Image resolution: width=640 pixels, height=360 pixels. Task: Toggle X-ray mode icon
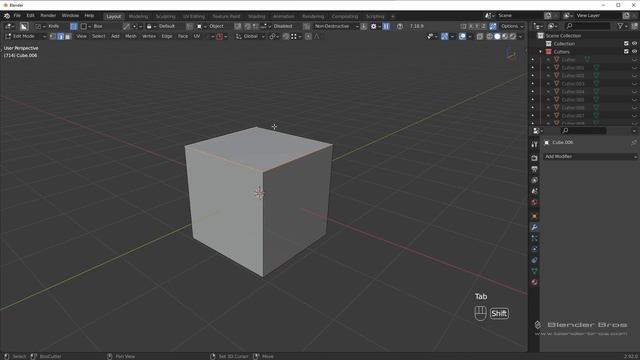click(x=480, y=36)
